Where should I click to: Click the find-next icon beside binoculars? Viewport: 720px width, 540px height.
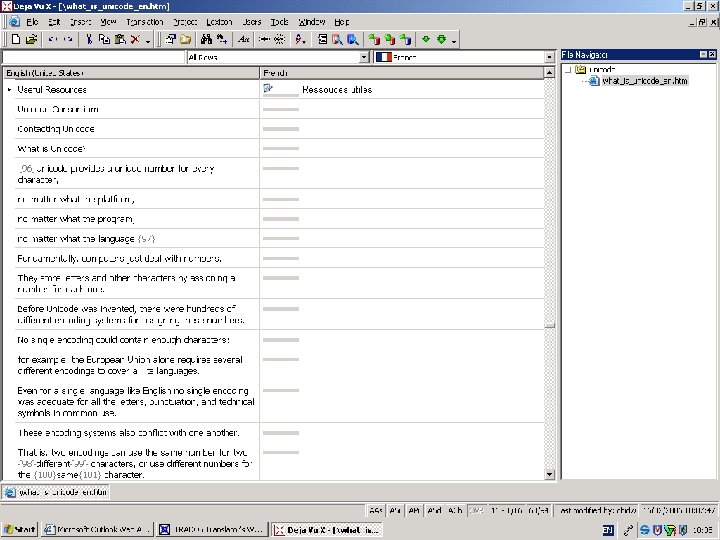(x=222, y=39)
